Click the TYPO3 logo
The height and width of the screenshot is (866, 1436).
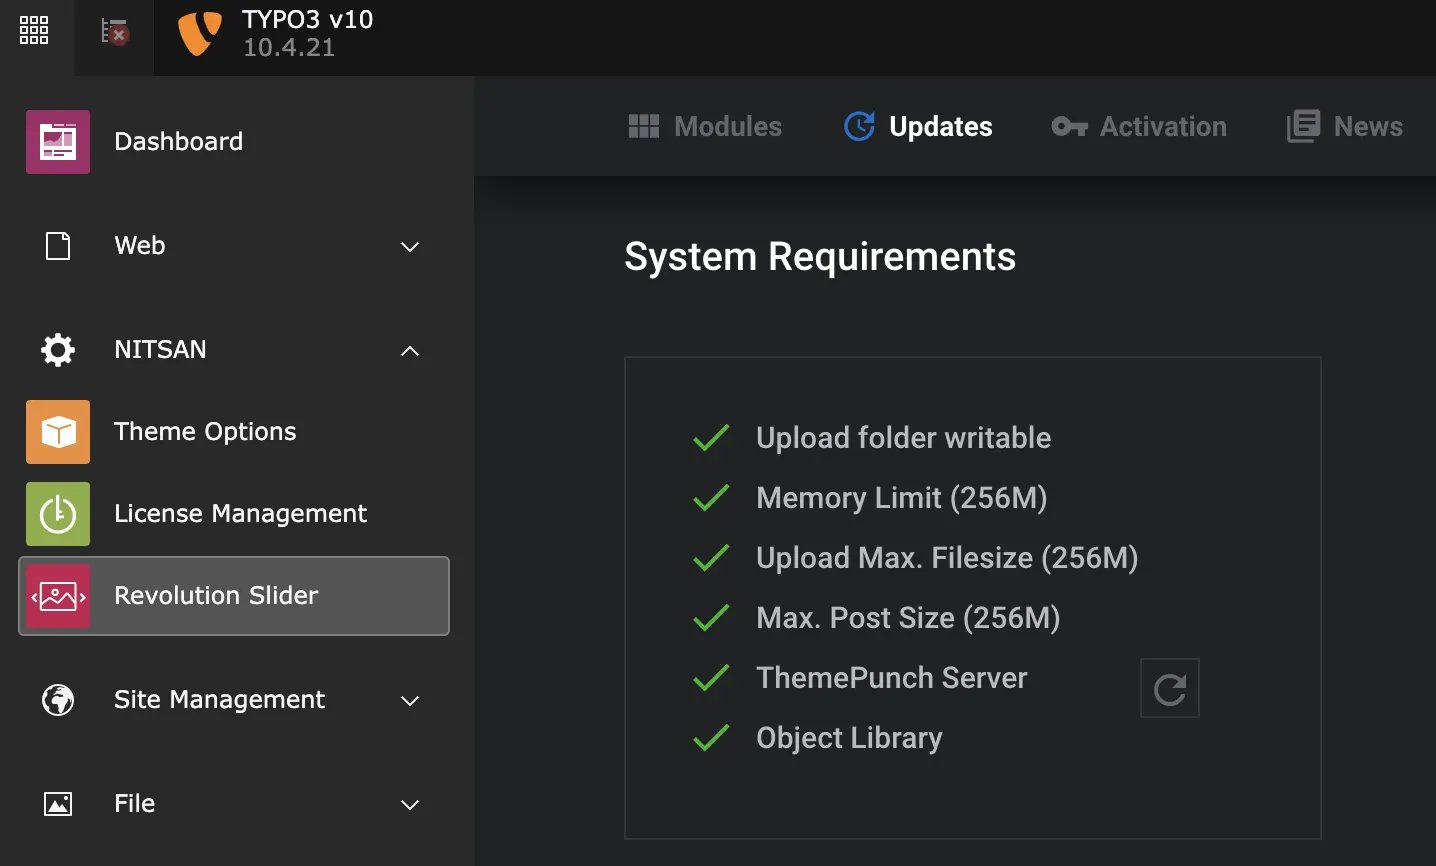(199, 33)
